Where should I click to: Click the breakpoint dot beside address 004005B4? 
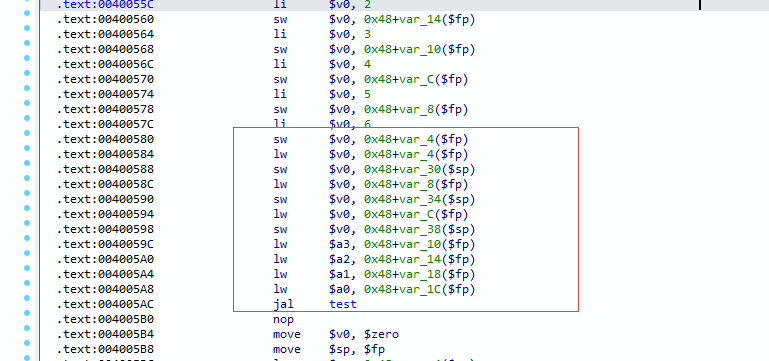[x=27, y=335]
